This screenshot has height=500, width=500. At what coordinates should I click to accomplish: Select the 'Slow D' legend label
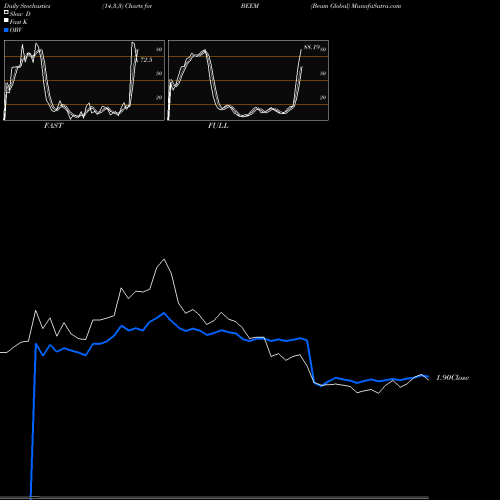[x=20, y=14]
